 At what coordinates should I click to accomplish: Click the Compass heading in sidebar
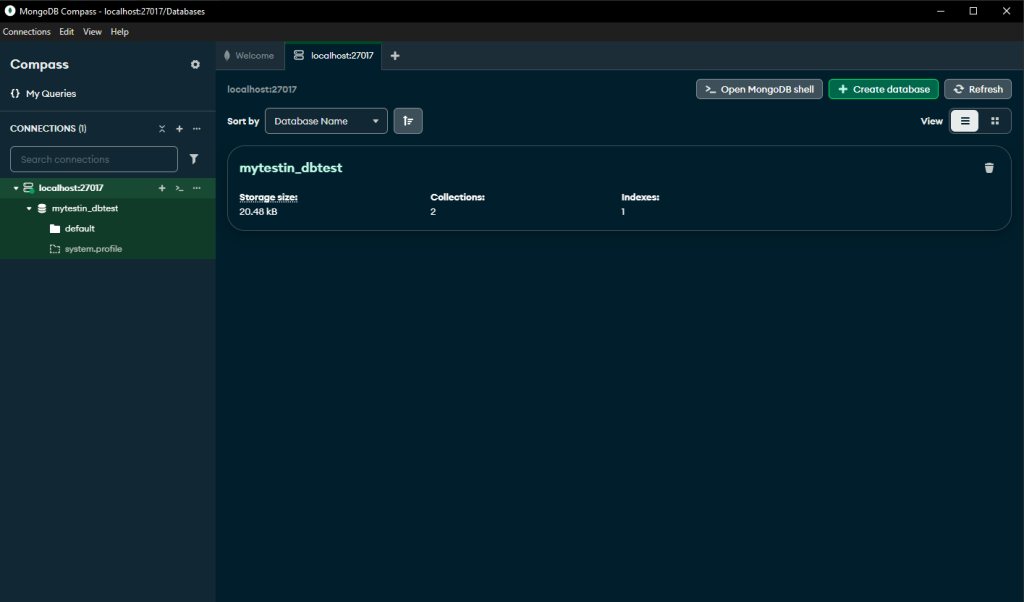click(39, 65)
